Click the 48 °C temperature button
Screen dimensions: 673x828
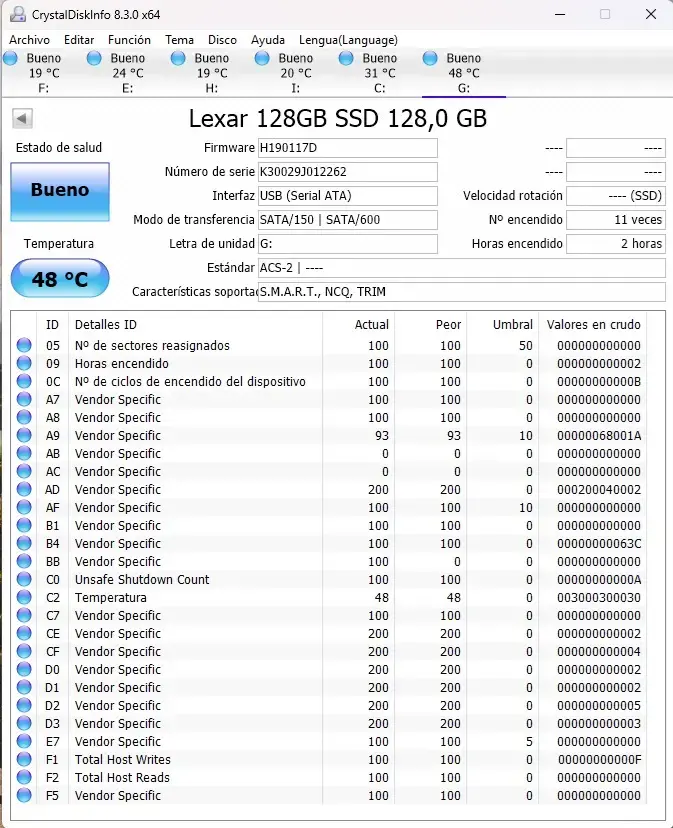click(60, 278)
